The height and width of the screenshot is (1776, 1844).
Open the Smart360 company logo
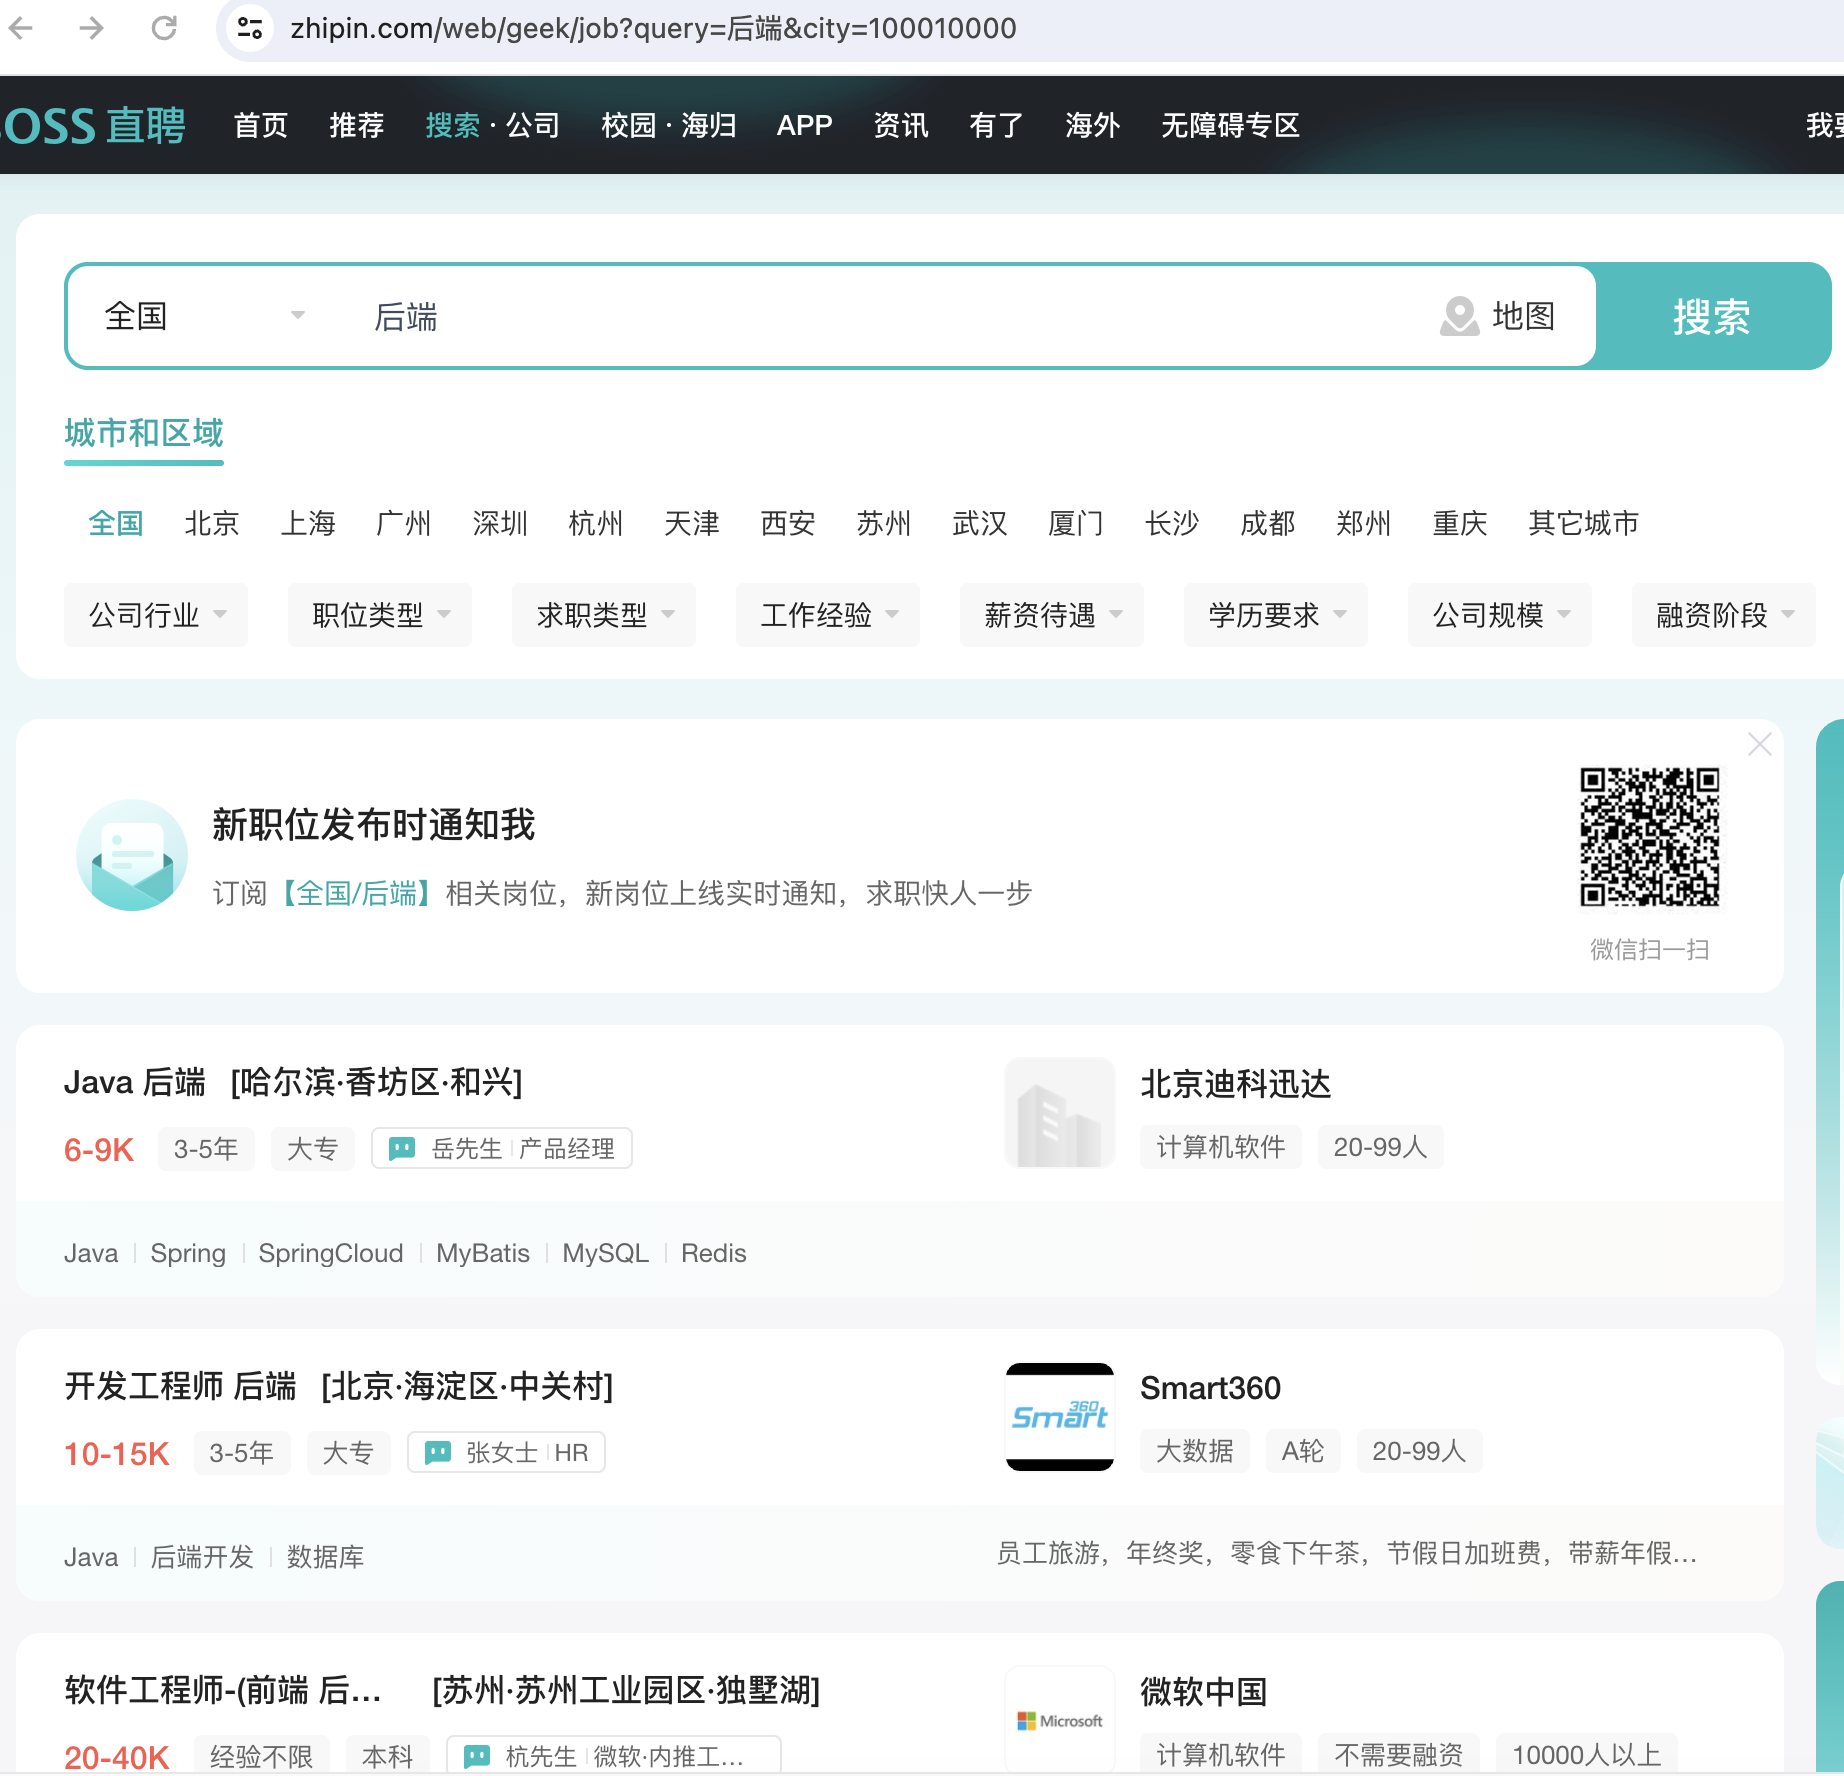pyautogui.click(x=1060, y=1417)
